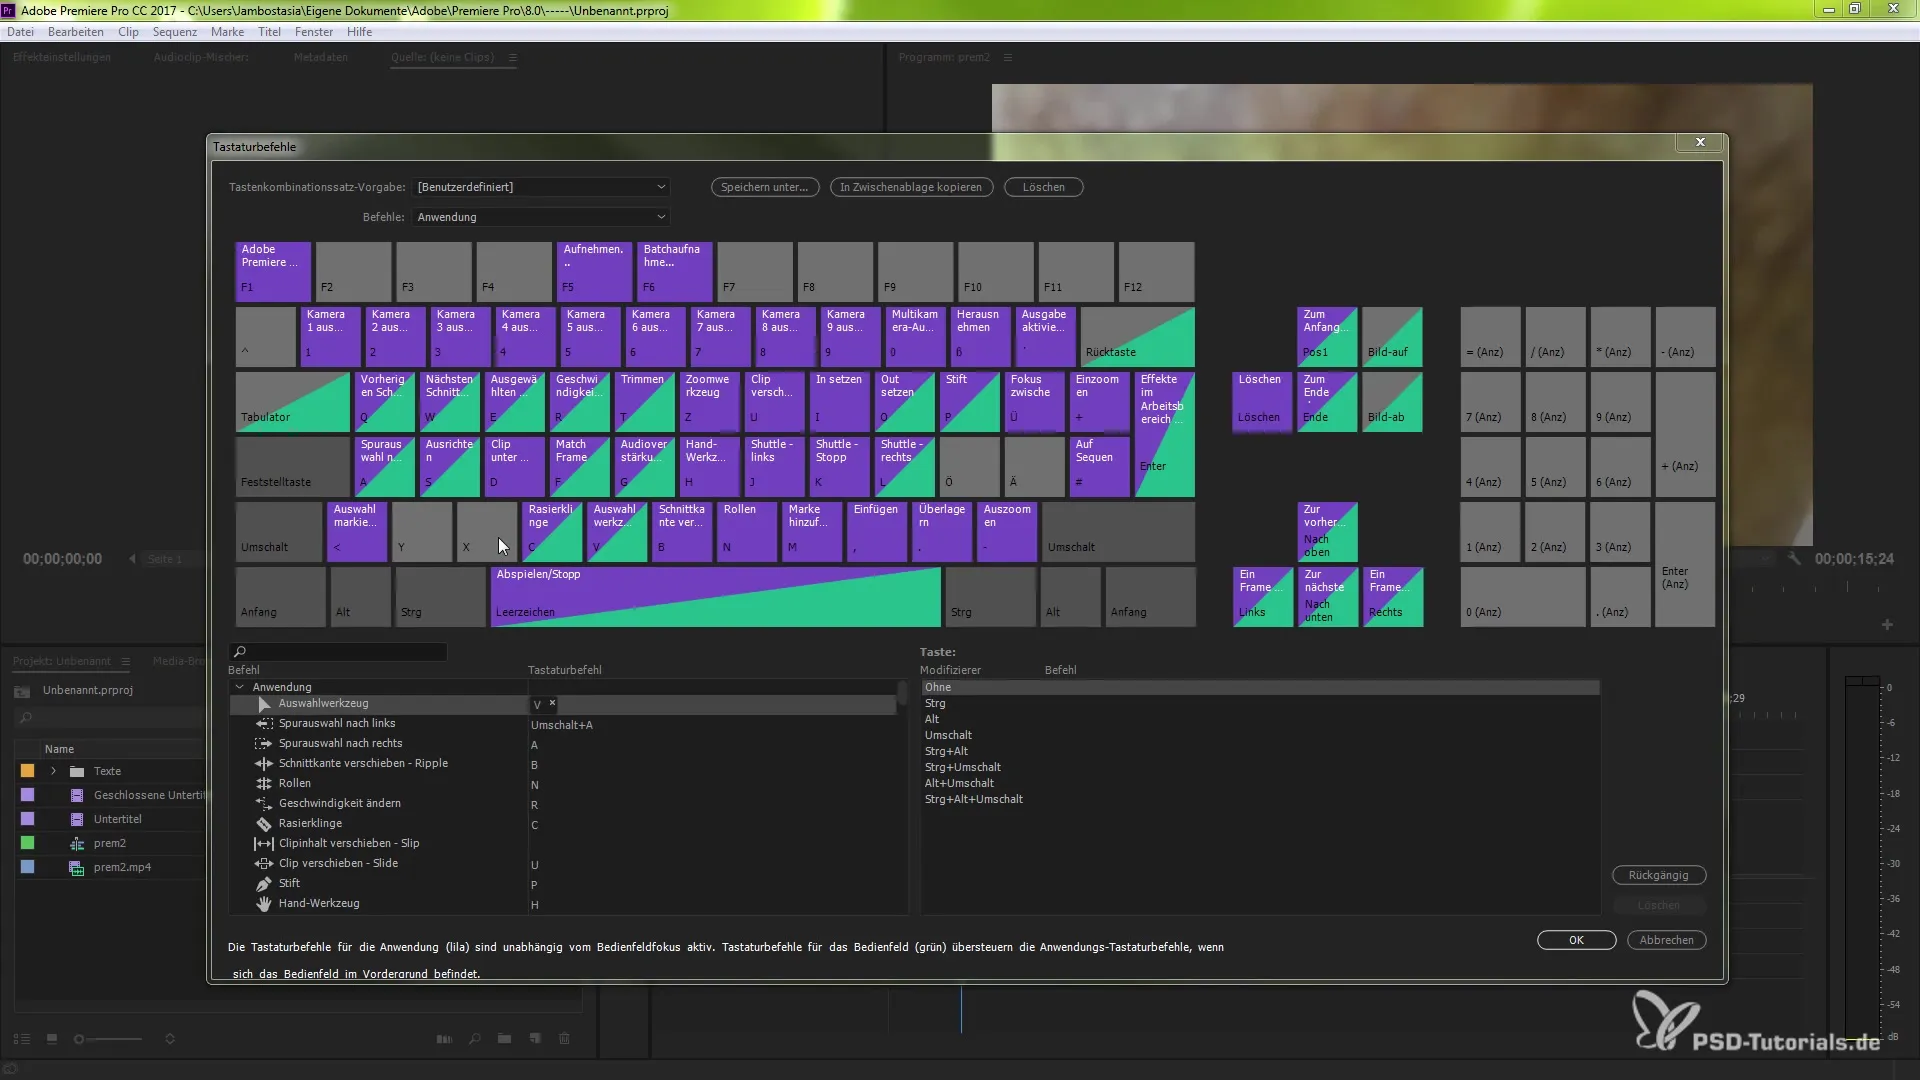Click the Texte bin folder icon
This screenshot has height=1080, width=1920.
point(77,771)
